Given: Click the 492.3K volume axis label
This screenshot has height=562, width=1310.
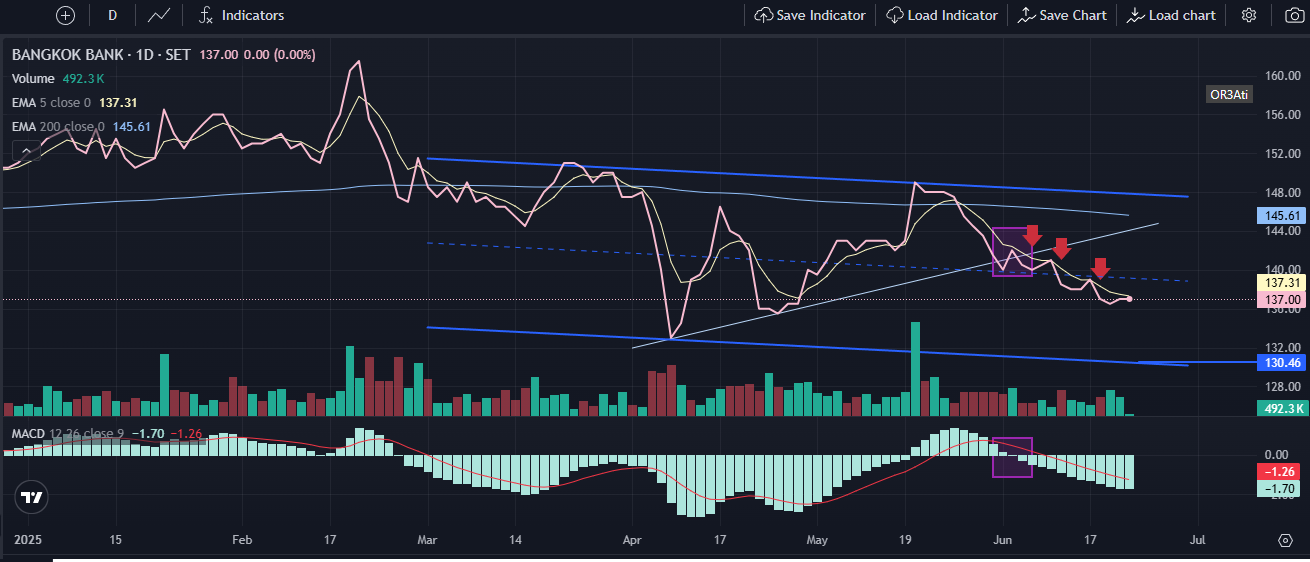Looking at the screenshot, I should [x=1281, y=408].
